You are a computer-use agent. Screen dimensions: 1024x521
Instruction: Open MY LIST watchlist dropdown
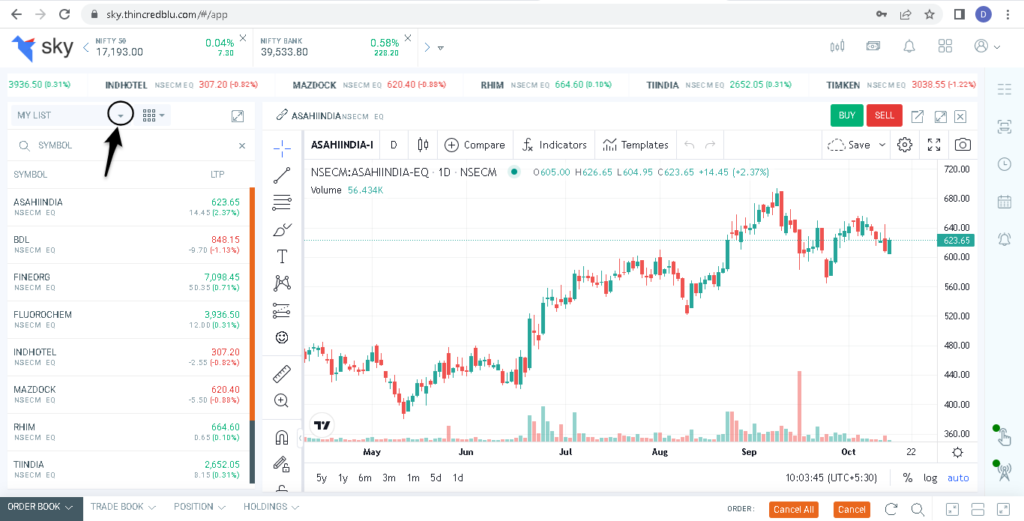[x=120, y=116]
